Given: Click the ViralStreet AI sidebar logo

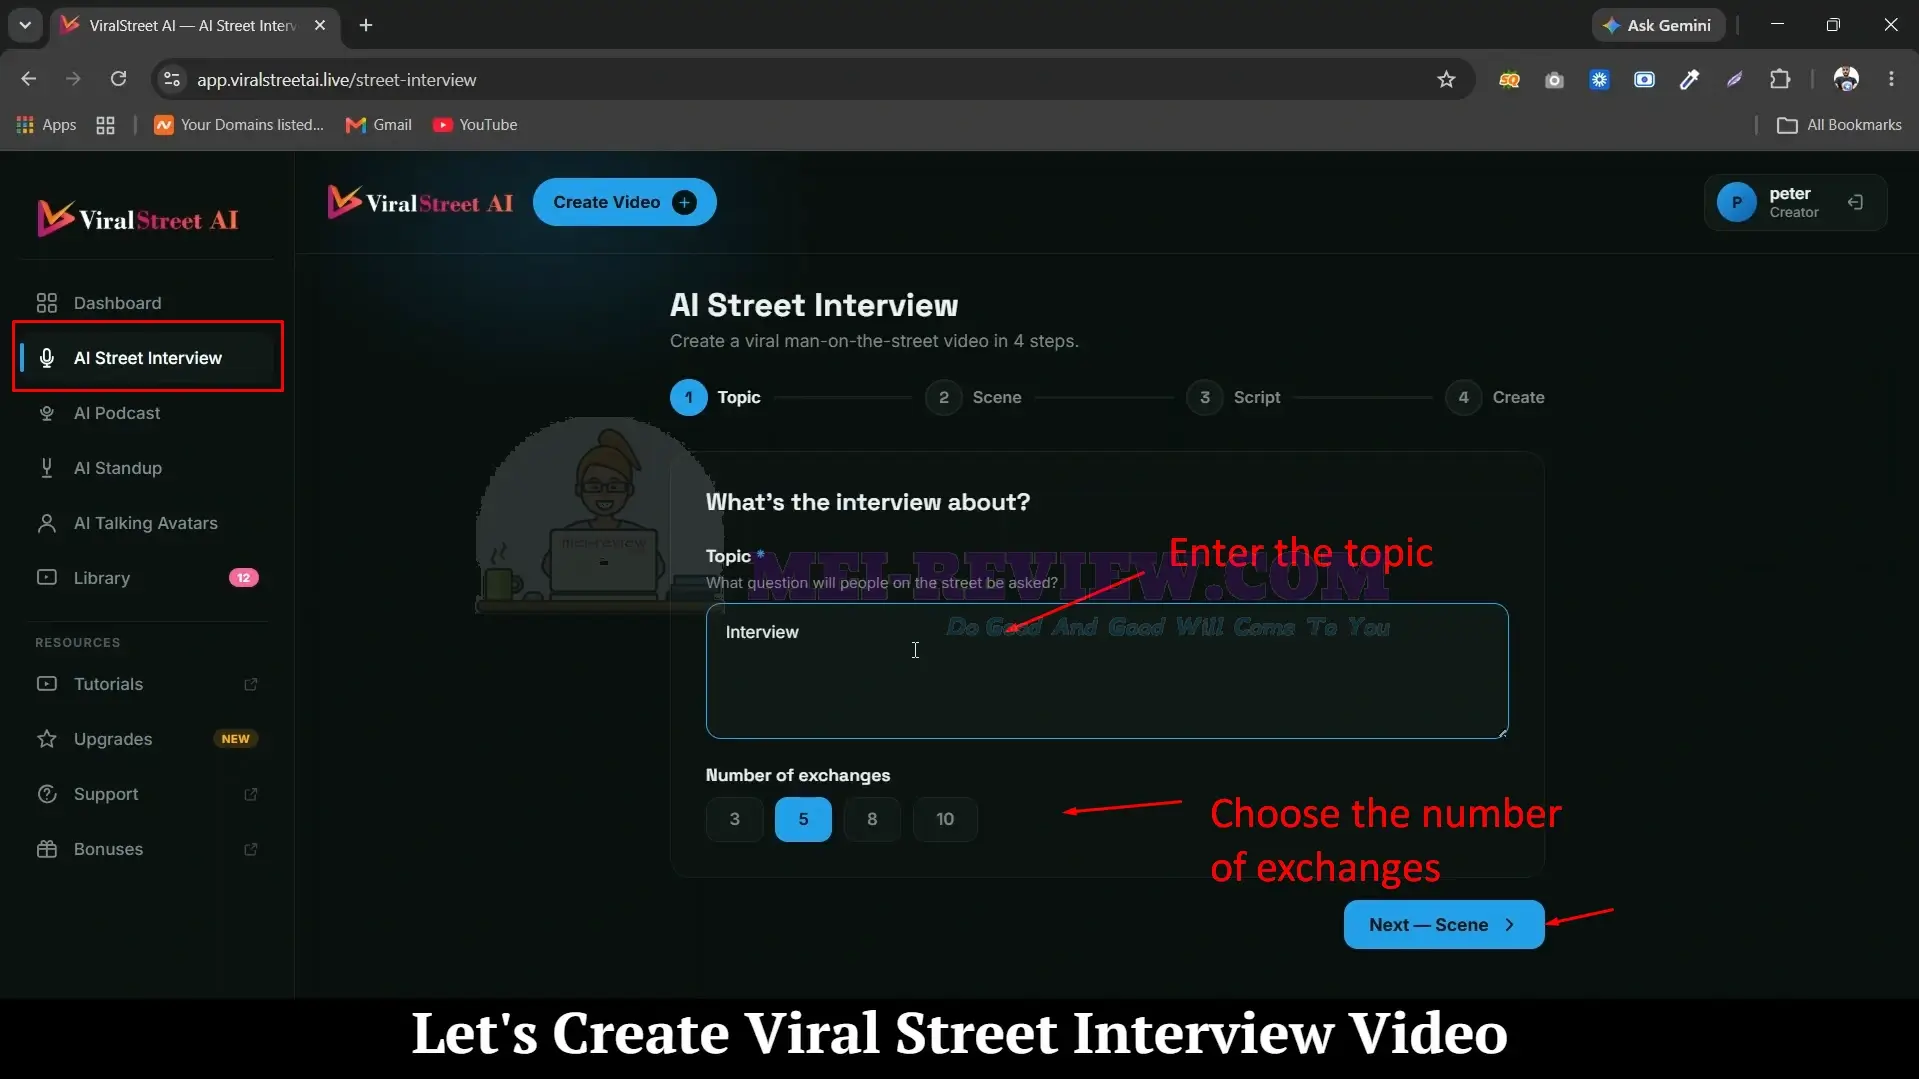Looking at the screenshot, I should 139,218.
